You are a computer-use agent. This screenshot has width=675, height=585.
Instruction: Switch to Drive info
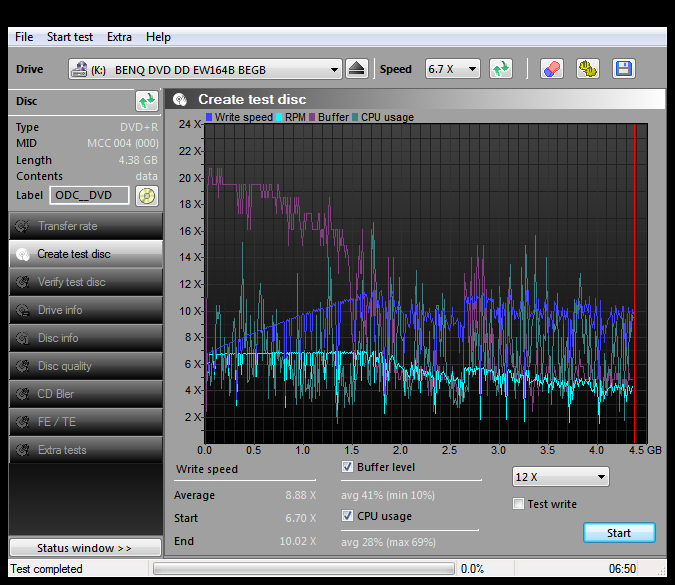(x=86, y=310)
